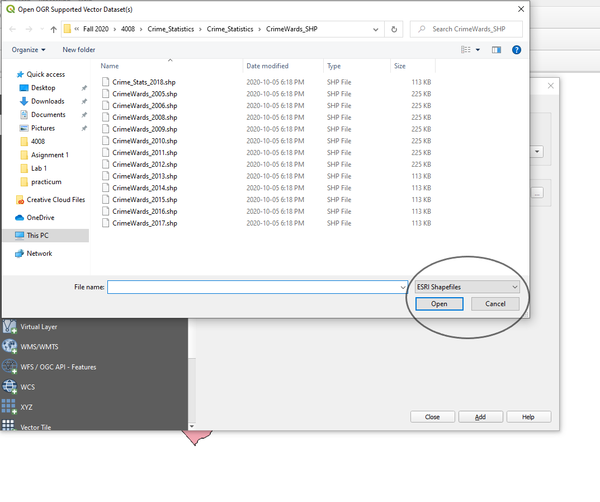The height and width of the screenshot is (502, 600).
Task: Click the up-folder arrow in navigation bar
Action: coord(54,29)
